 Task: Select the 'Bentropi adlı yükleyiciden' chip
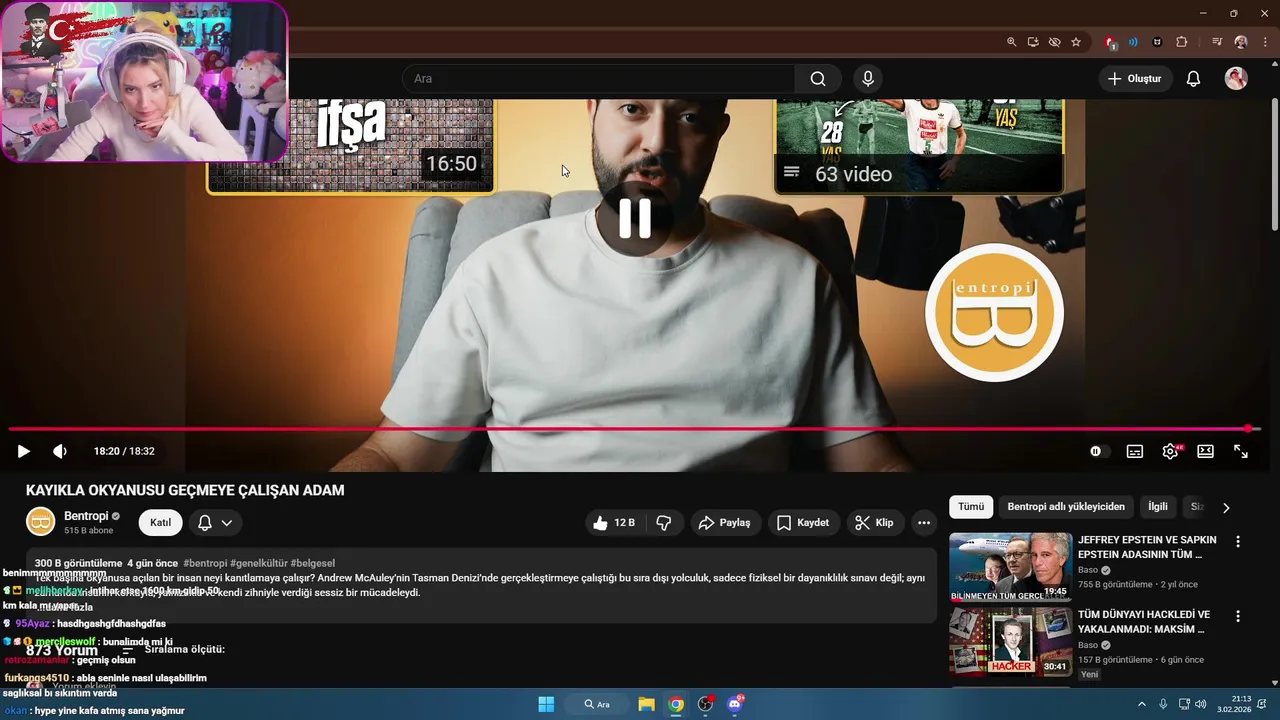pos(1066,507)
